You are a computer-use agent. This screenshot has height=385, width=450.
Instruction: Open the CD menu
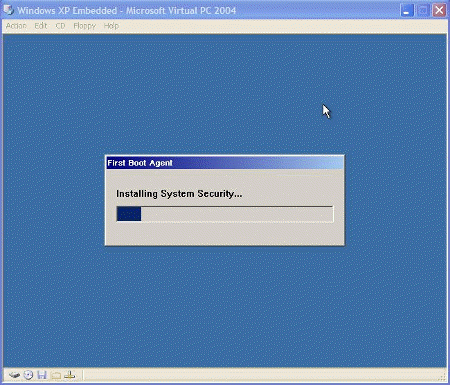[x=60, y=26]
